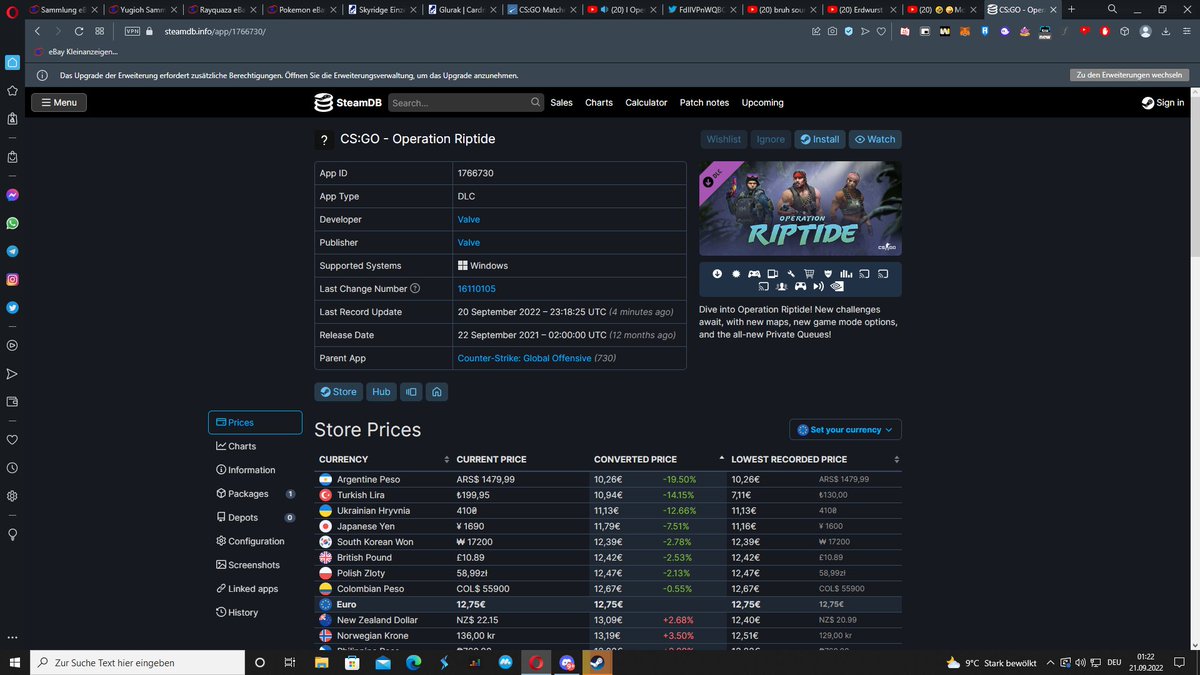The image size is (1200, 675).
Task: Sort by the Currency column
Action: click(x=383, y=459)
